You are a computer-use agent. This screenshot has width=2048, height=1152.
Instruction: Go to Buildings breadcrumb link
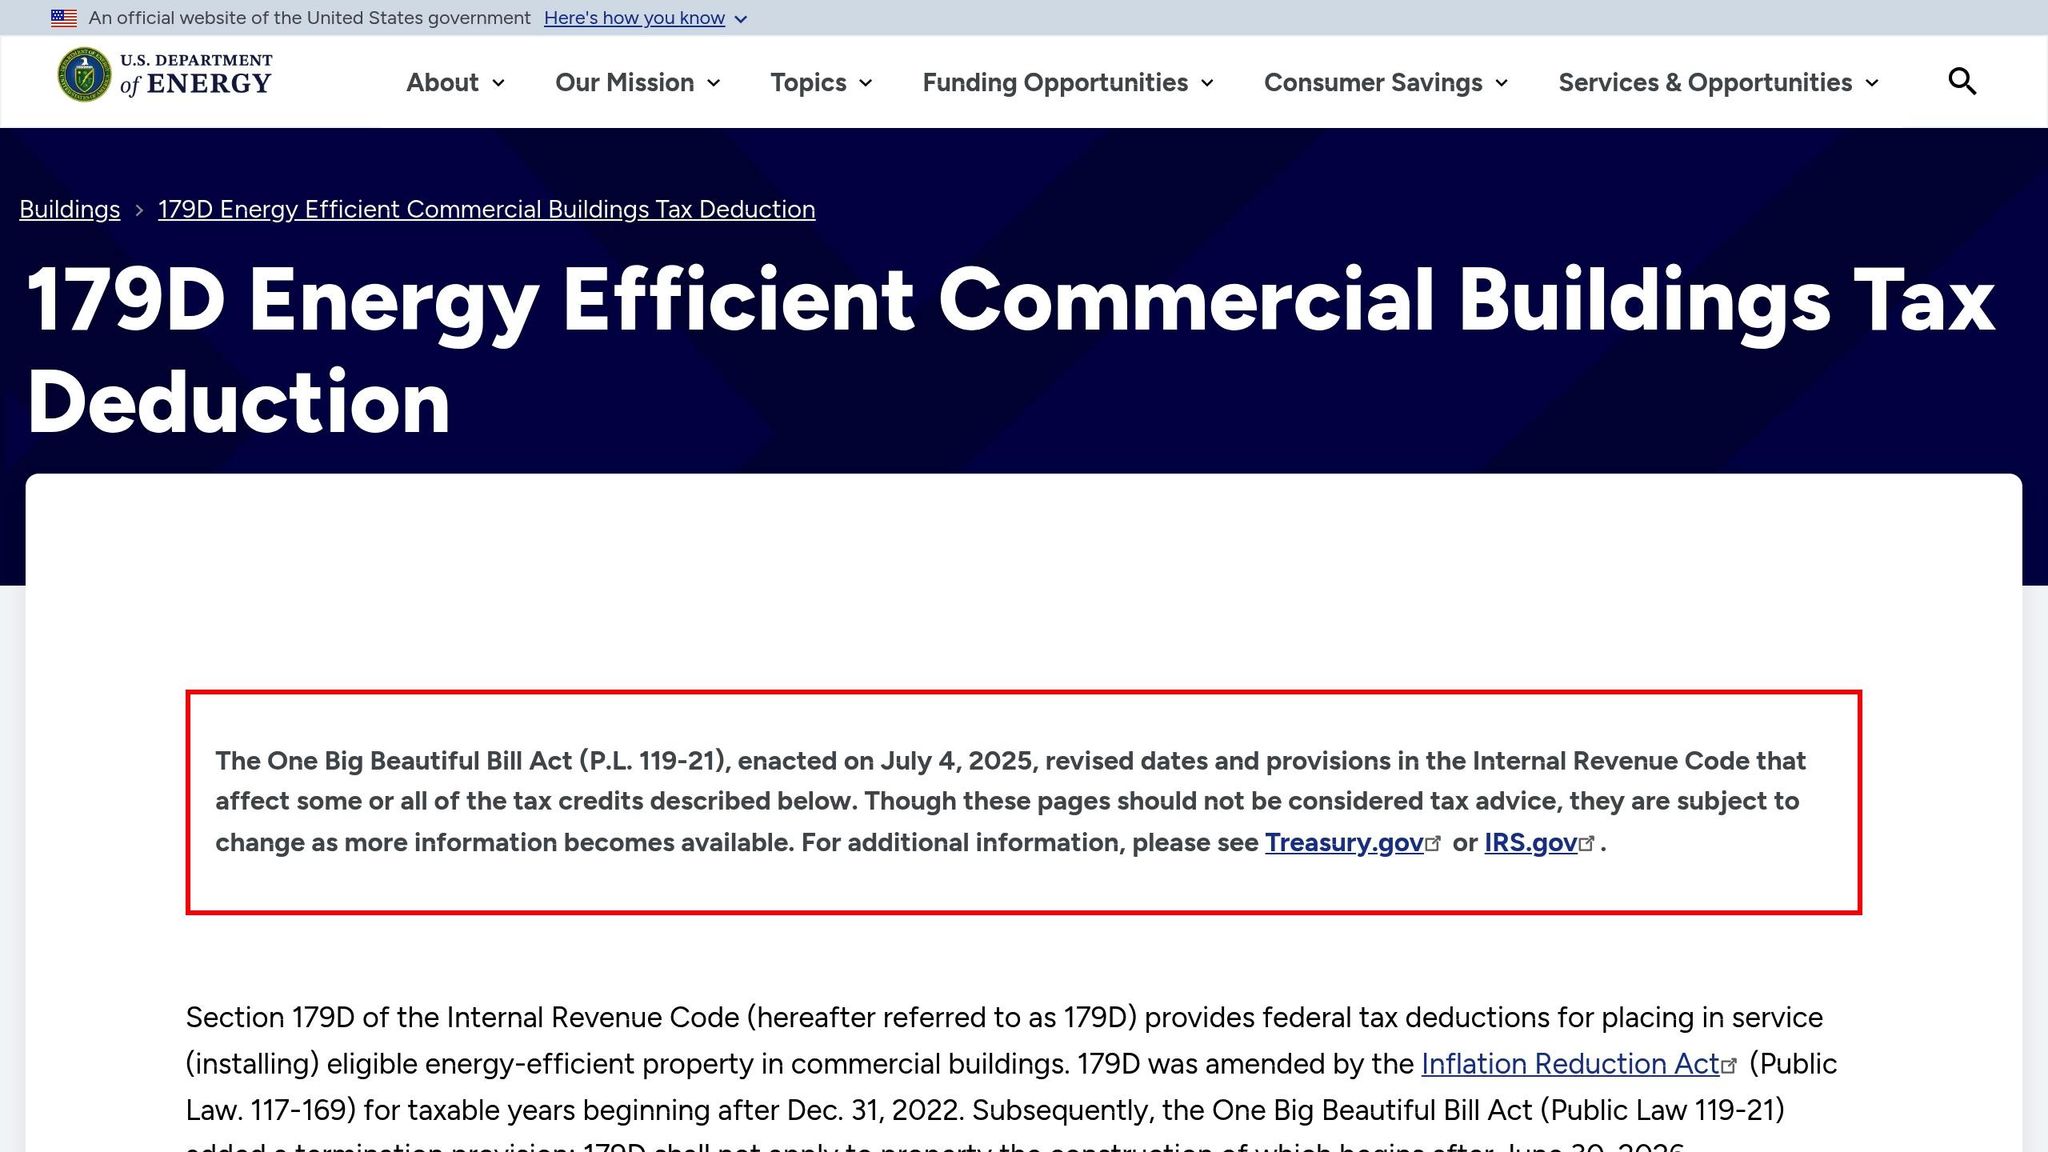(x=70, y=210)
